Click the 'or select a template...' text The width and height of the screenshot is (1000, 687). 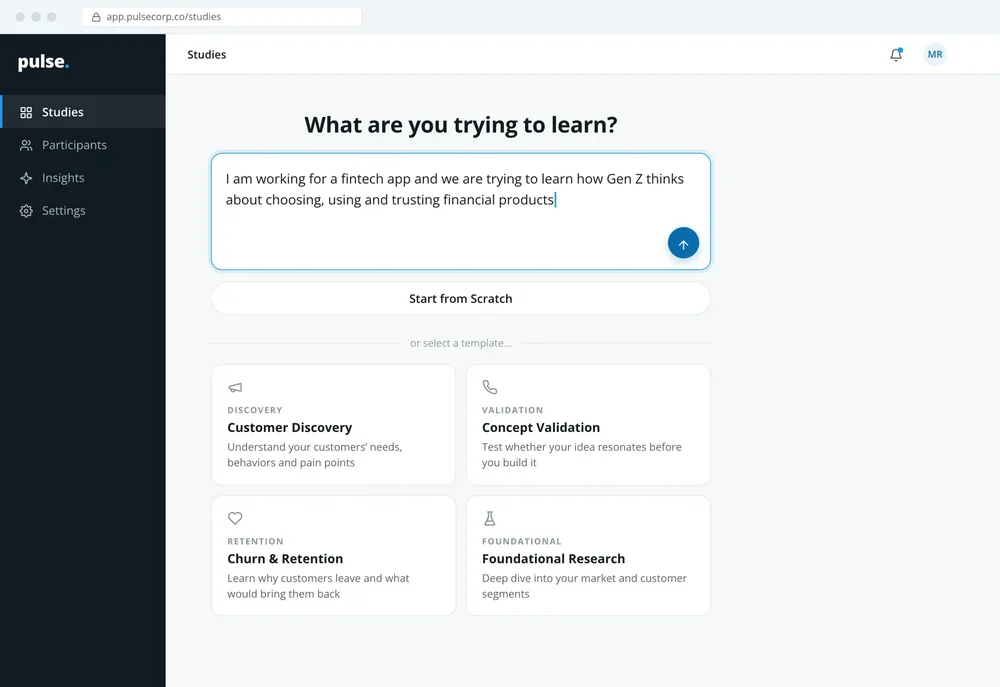point(460,343)
